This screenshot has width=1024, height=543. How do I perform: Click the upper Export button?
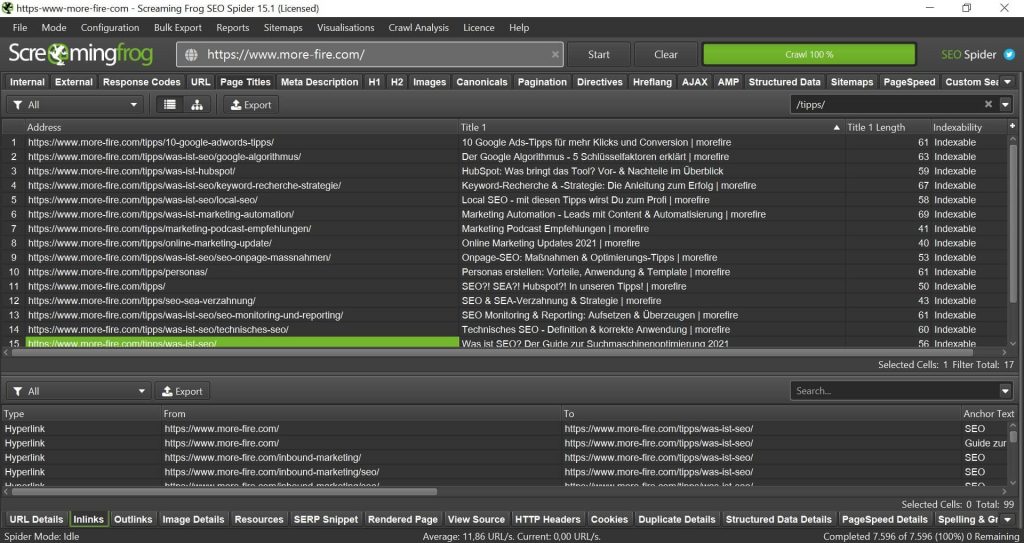[251, 105]
